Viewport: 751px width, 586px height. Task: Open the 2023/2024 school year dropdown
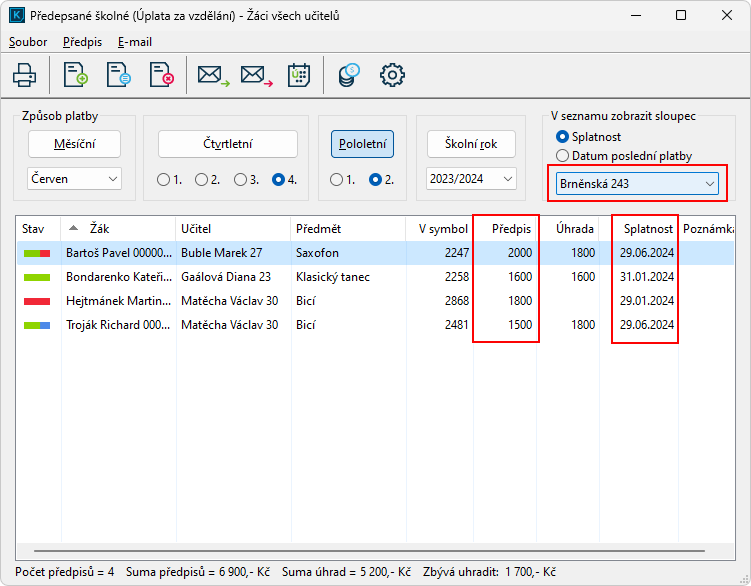[471, 179]
